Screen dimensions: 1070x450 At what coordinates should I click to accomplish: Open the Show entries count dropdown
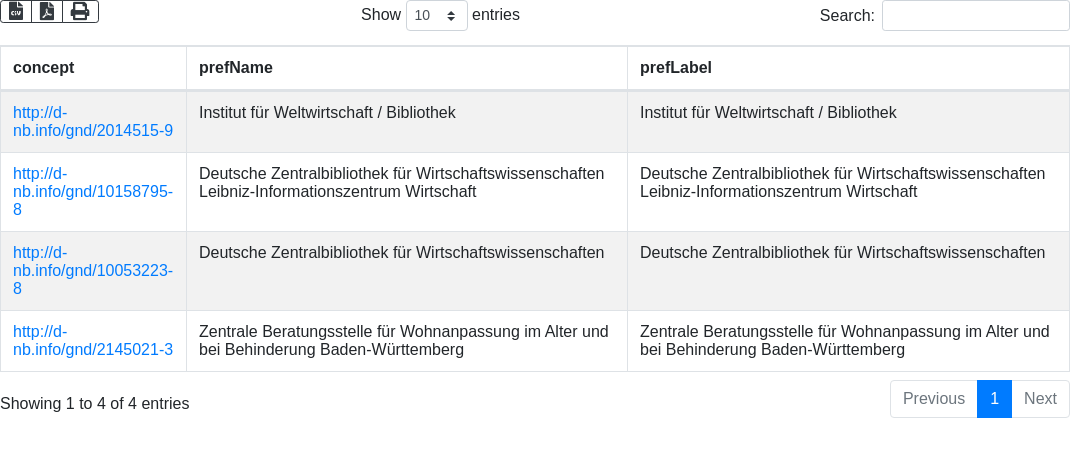pos(436,16)
